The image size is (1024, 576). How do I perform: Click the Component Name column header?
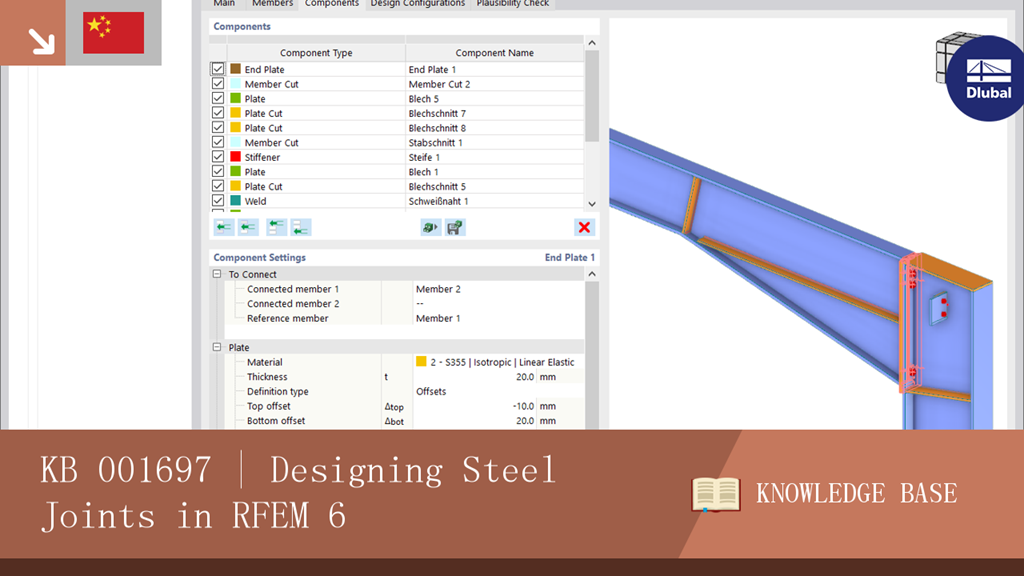(494, 53)
